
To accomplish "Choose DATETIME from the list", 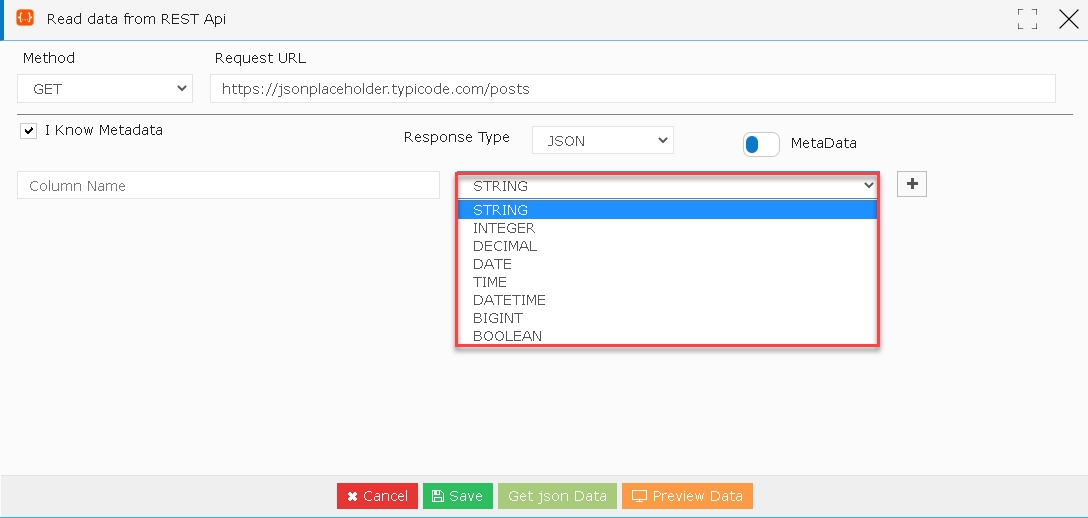I will (668, 300).
